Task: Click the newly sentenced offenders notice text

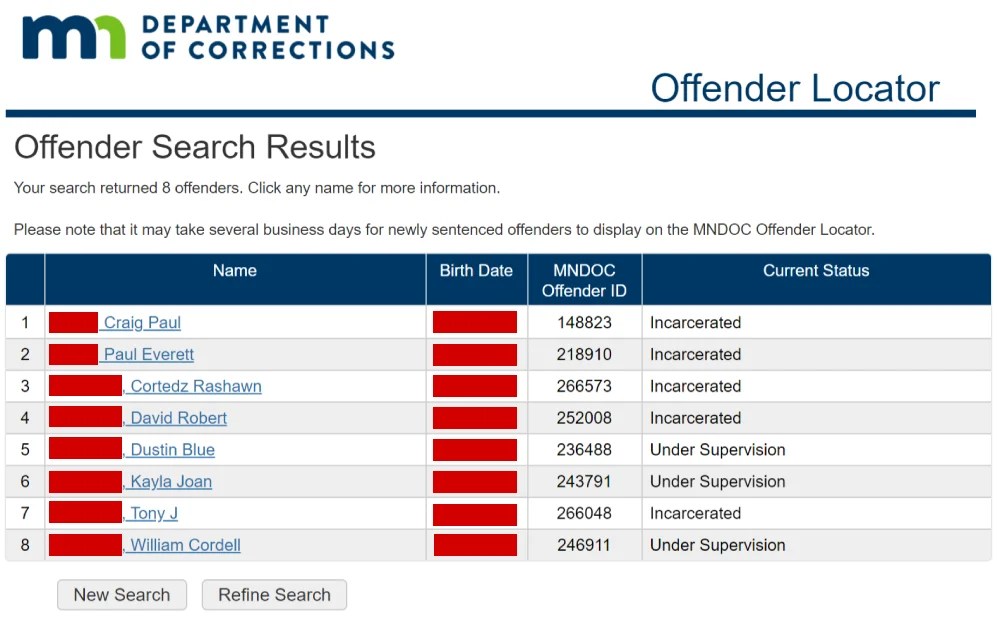Action: tap(444, 230)
